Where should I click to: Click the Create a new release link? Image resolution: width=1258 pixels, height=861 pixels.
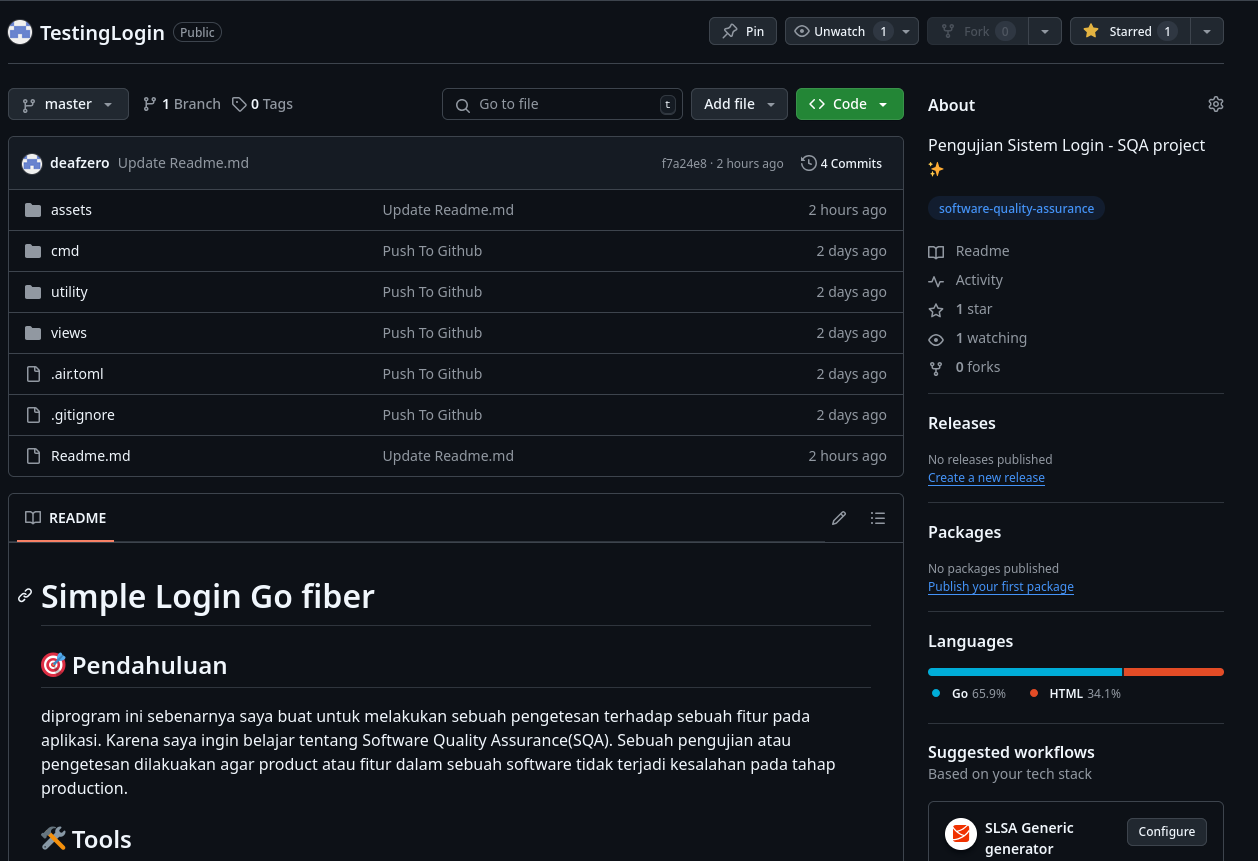click(x=986, y=478)
